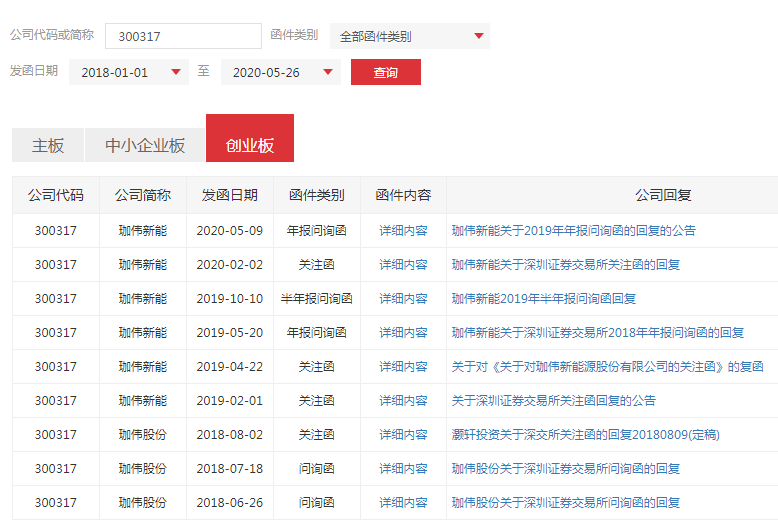
Task: Open 详细内容 for the 2020-05-09 letter
Action: pos(403,231)
